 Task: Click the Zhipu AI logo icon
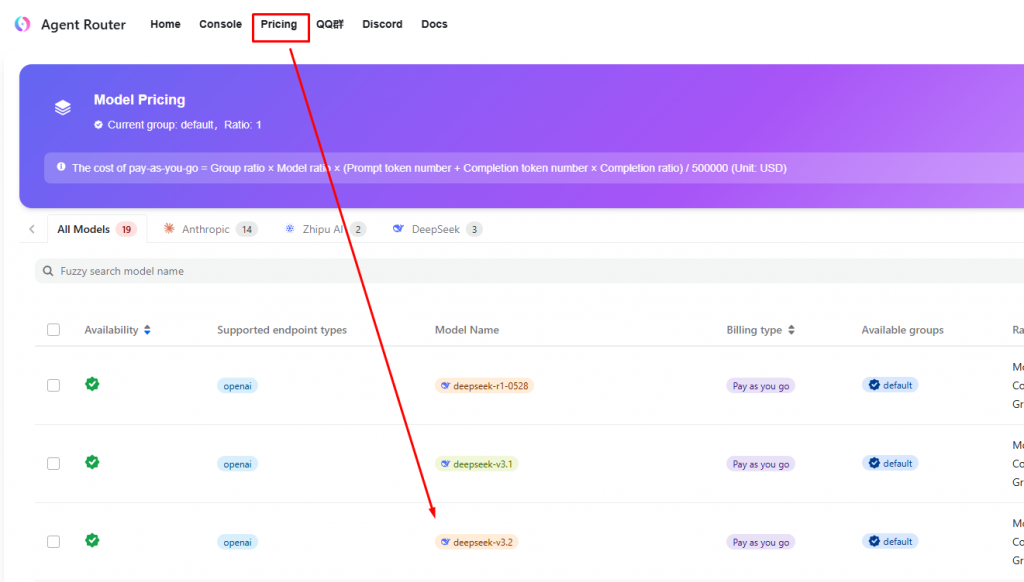[290, 229]
